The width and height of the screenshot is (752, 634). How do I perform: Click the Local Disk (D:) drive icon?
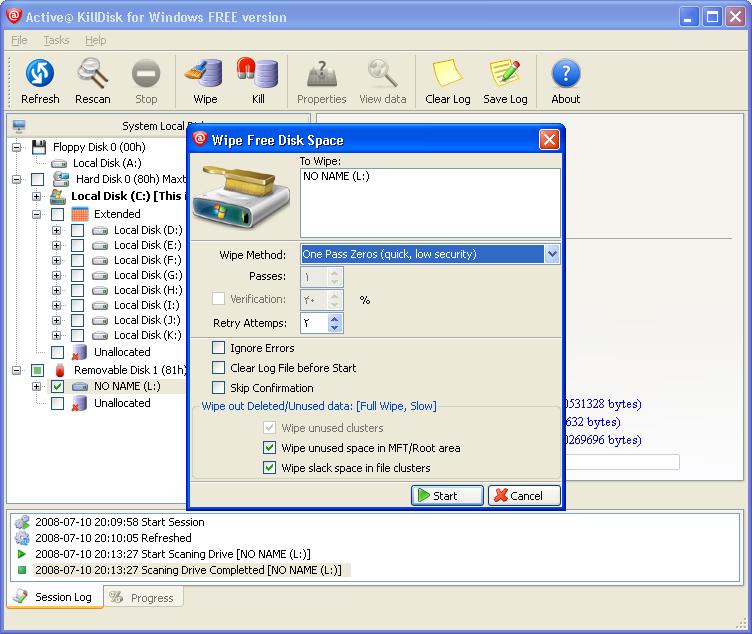(x=100, y=231)
